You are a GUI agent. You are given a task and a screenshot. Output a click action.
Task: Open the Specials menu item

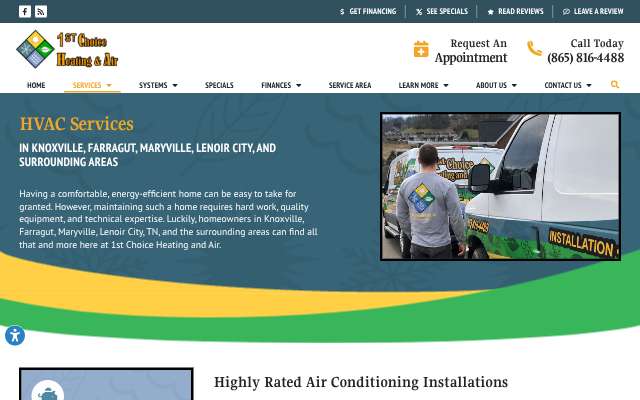[219, 85]
